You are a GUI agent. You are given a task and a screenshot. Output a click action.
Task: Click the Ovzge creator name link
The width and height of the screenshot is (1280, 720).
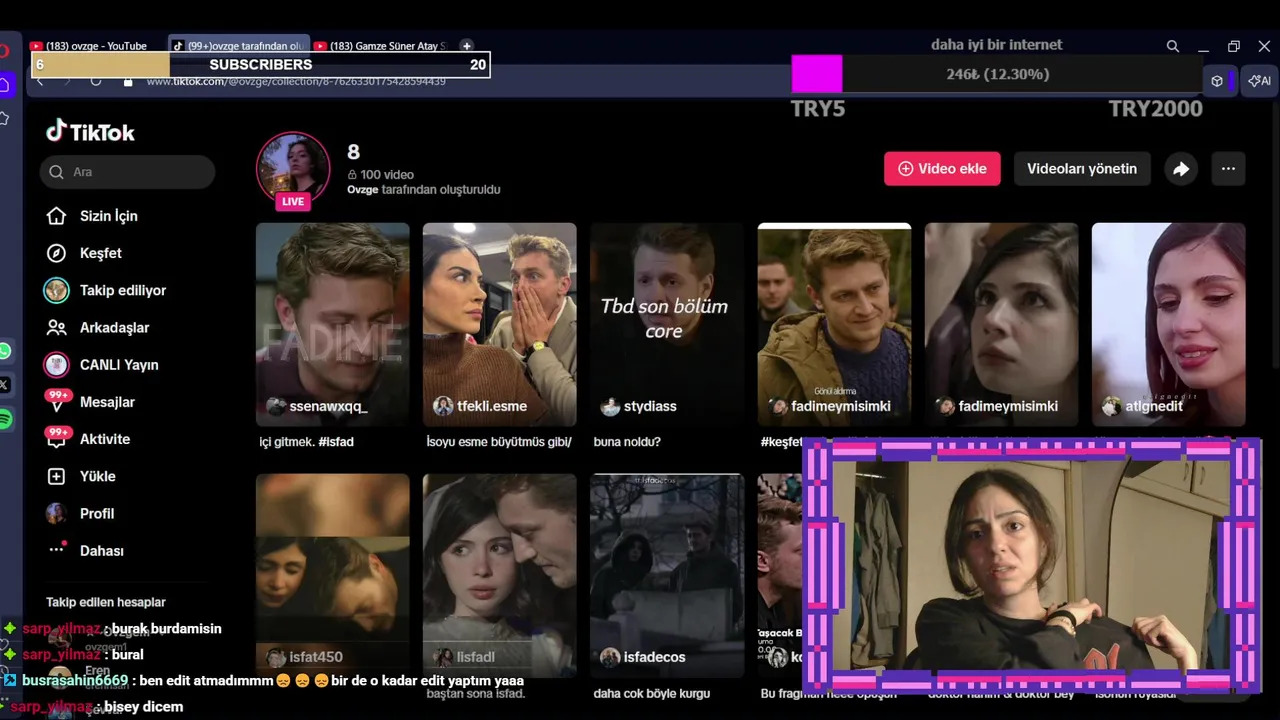click(363, 189)
